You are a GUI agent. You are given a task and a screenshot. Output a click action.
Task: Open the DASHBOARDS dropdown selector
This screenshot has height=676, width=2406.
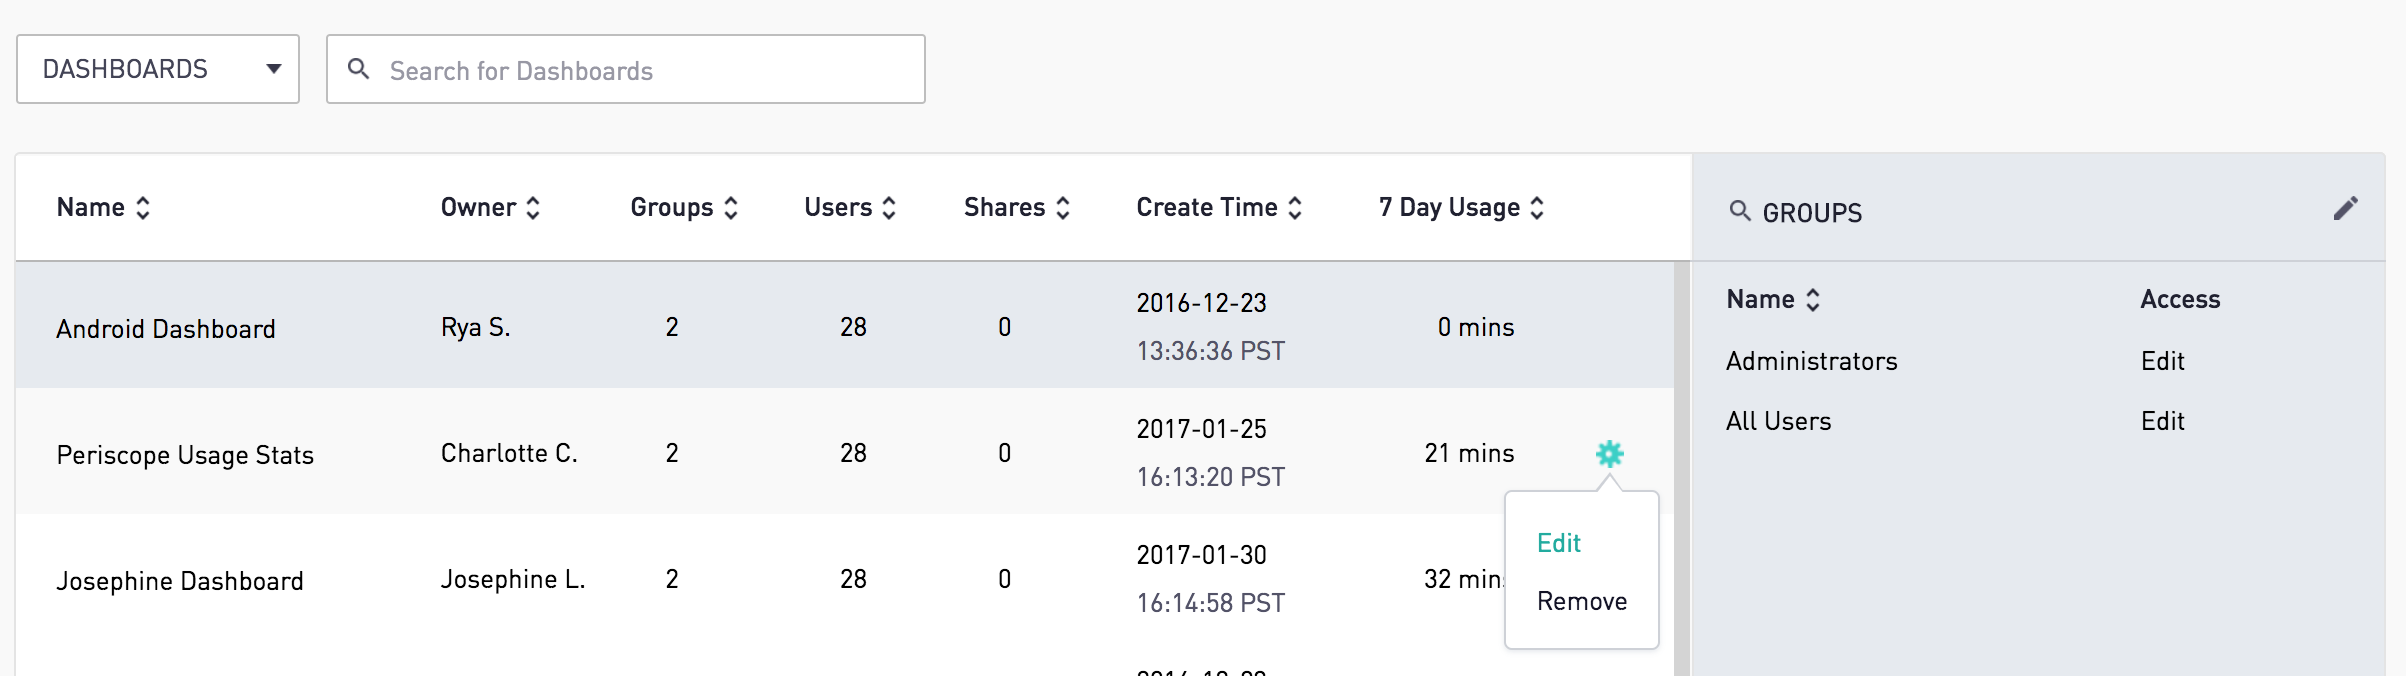158,69
